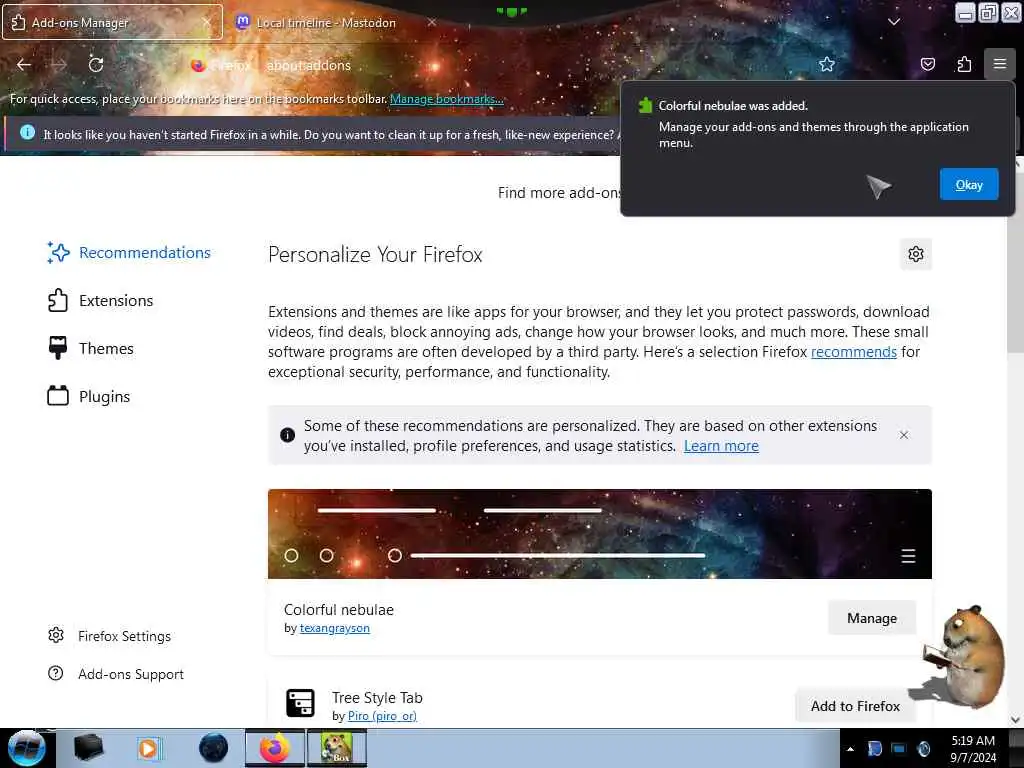
Task: Close the Mastodon tab
Action: pos(432,22)
